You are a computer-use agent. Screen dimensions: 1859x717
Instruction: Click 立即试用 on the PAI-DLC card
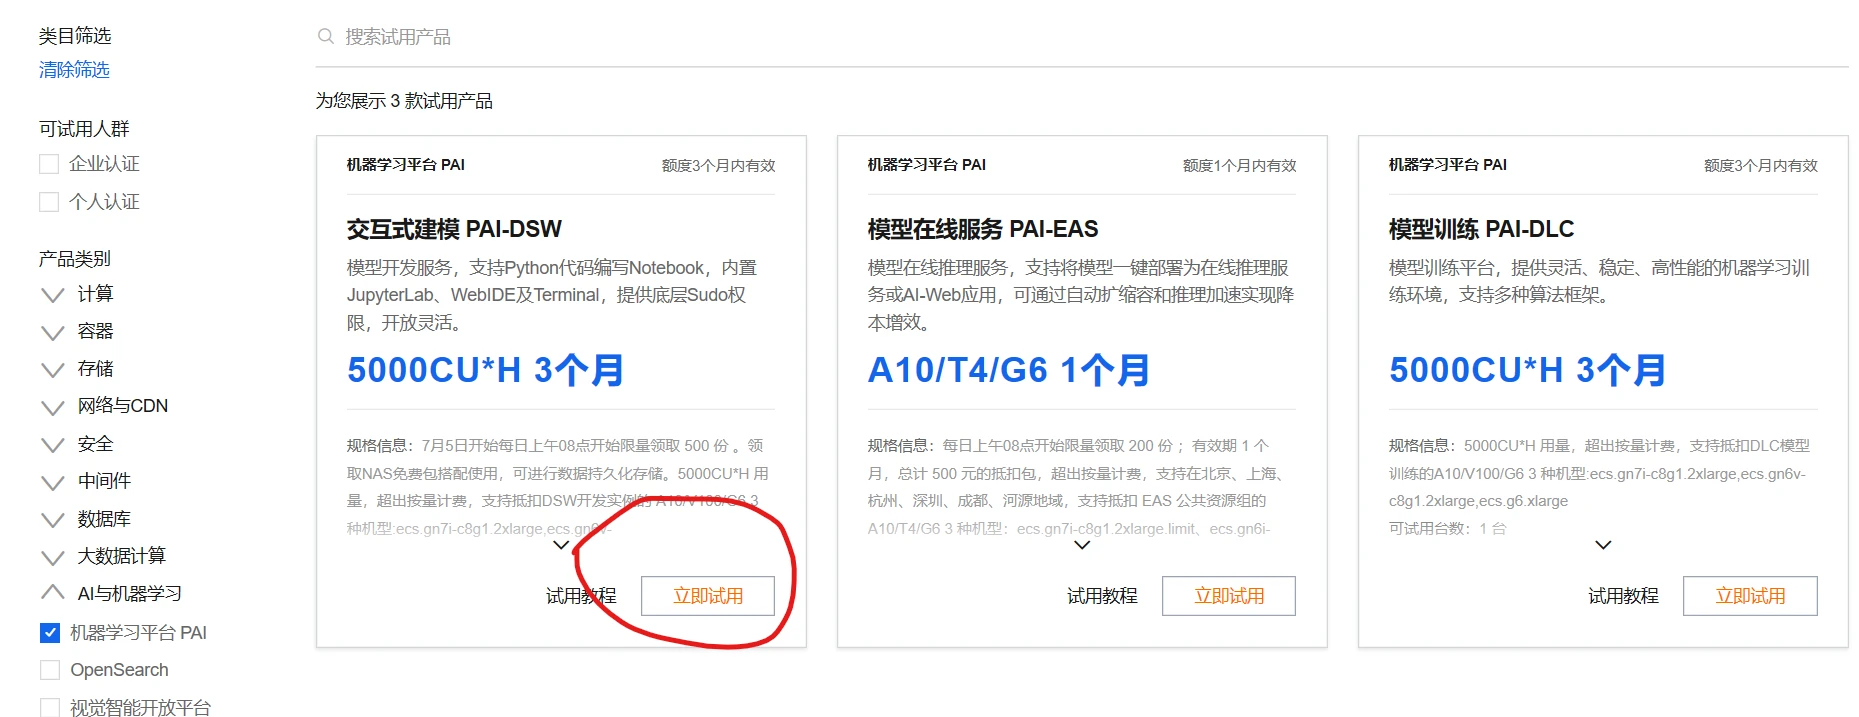(1750, 596)
